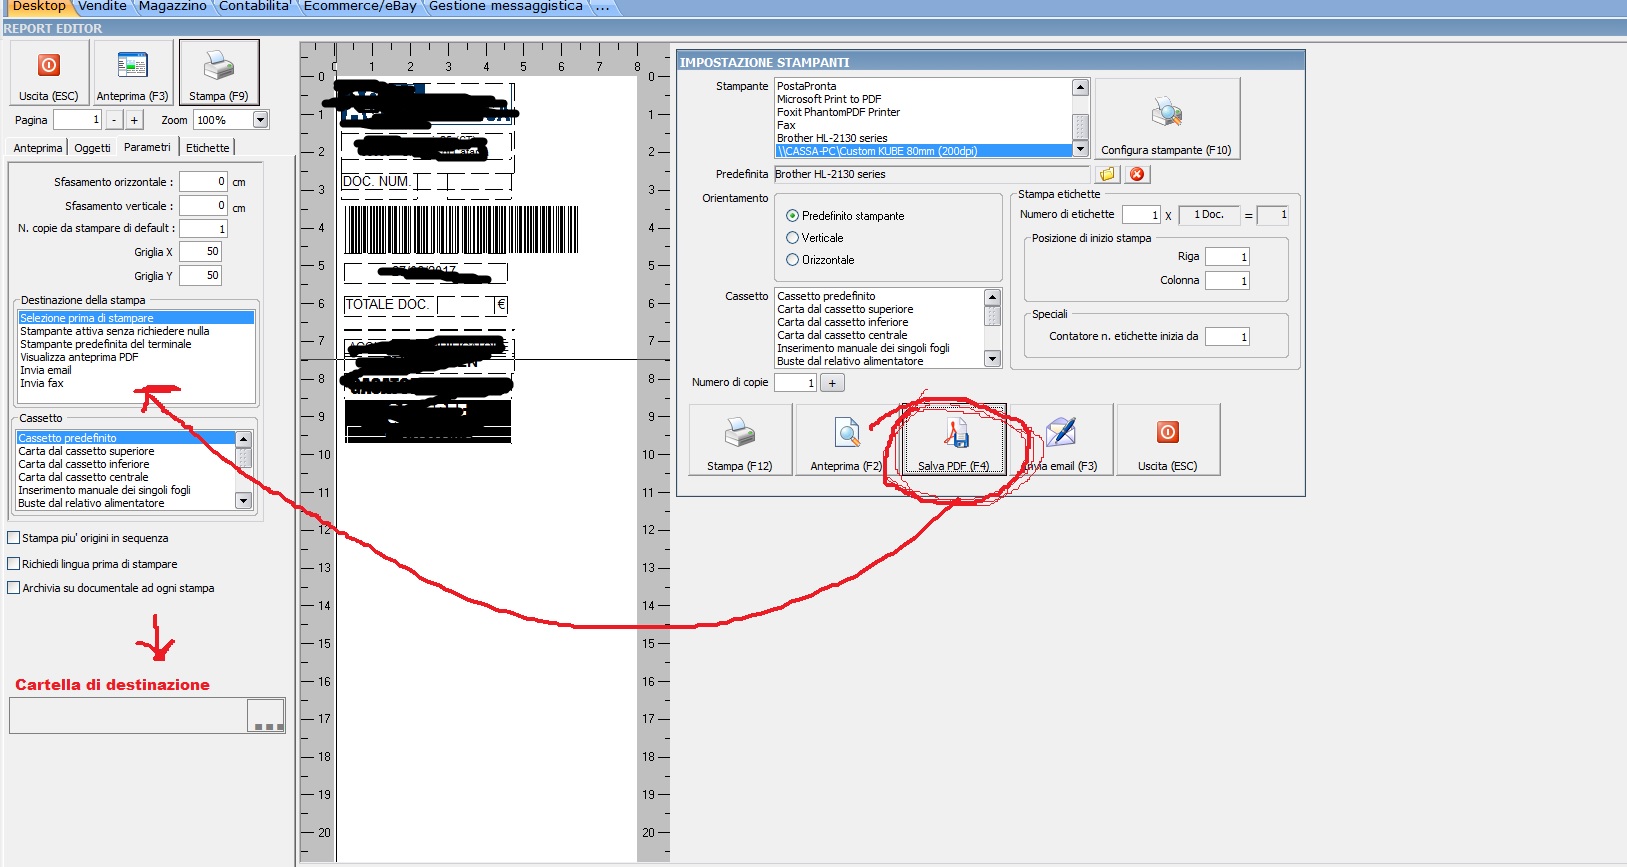Viewport: 1627px width, 867px height.
Task: Enable Archivia su documentale ad ogni stampa
Action: point(111,588)
